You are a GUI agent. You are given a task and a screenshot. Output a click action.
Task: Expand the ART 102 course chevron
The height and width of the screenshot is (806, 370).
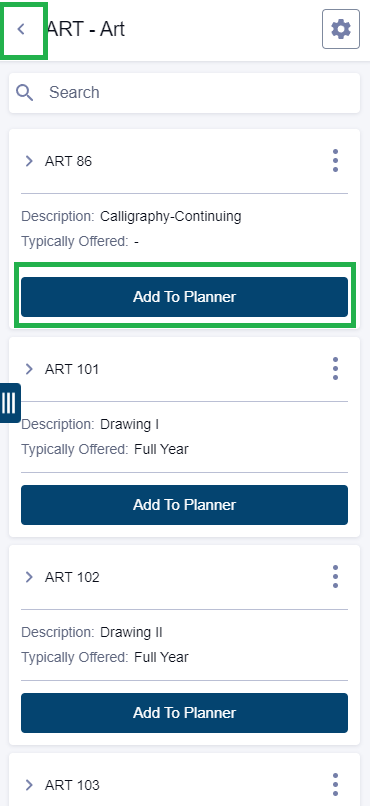(x=29, y=577)
